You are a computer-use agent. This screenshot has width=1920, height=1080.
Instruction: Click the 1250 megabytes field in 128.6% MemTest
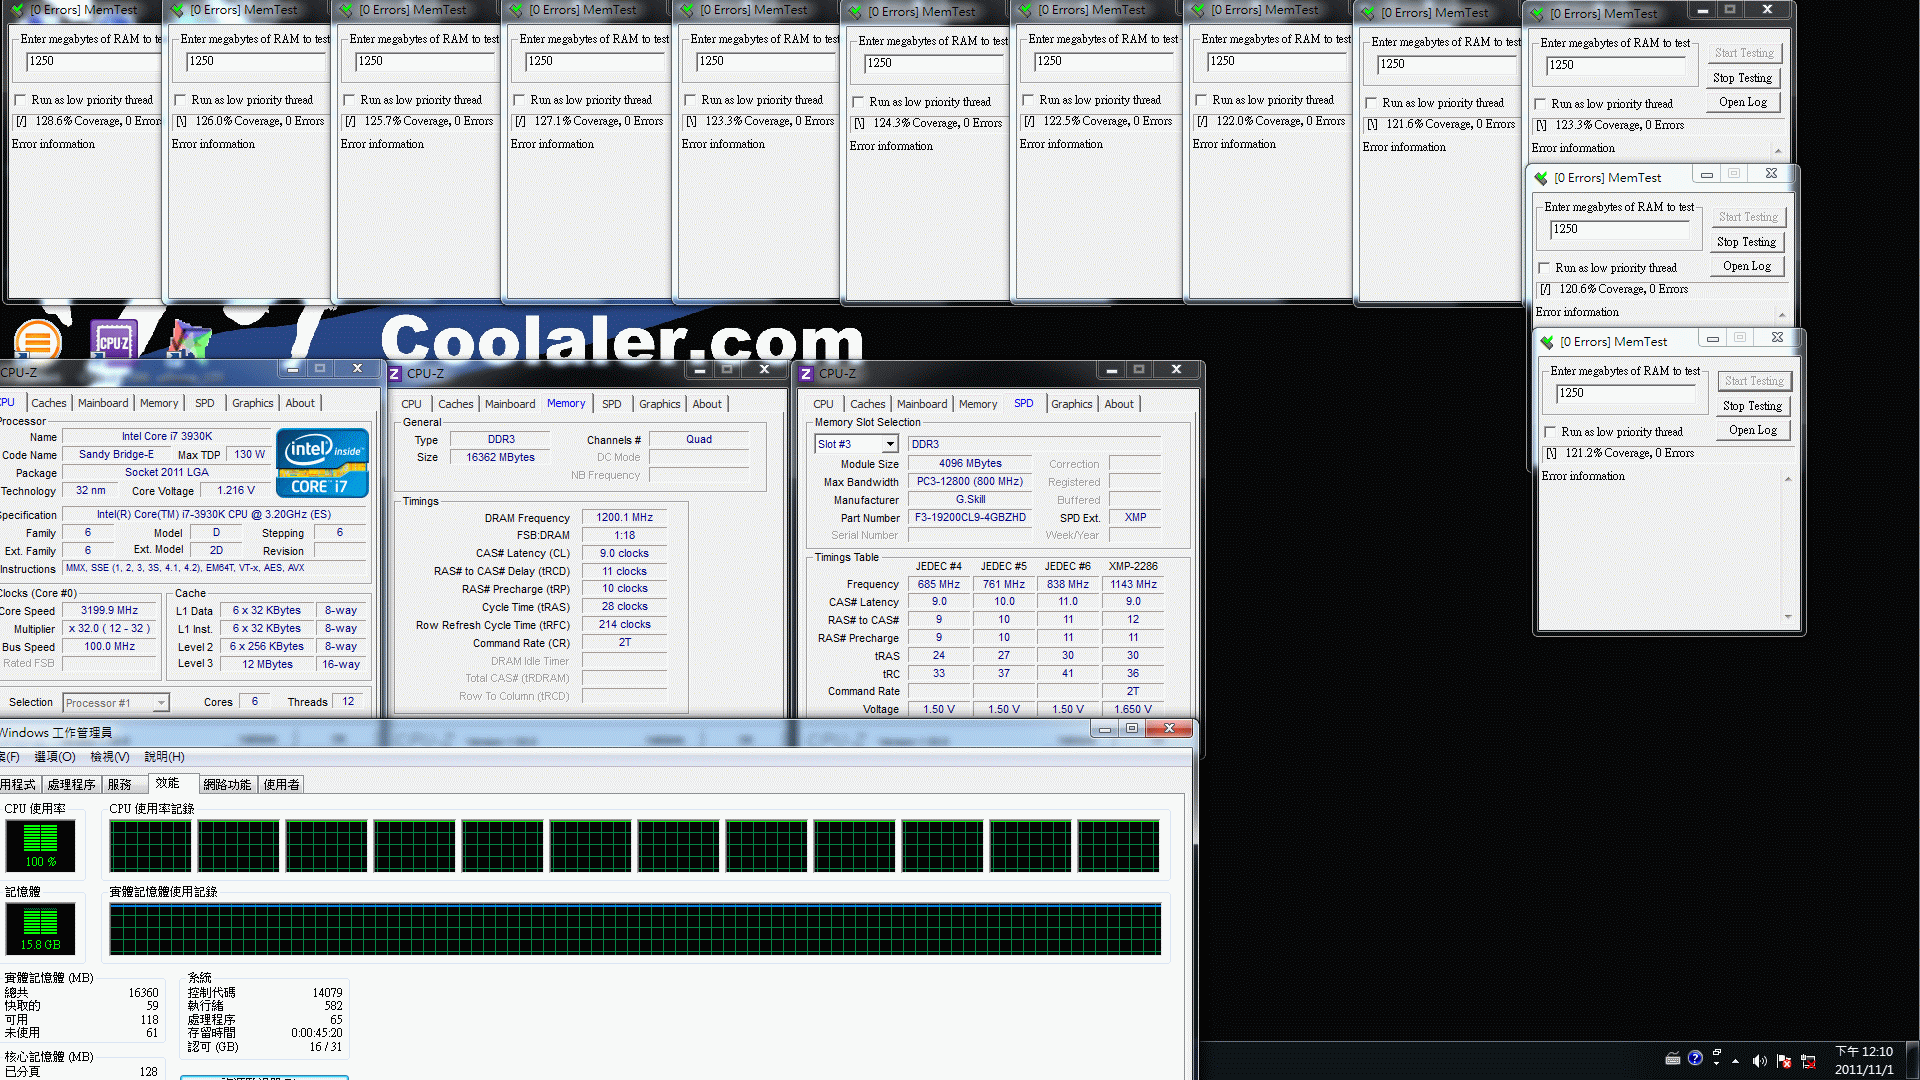click(x=92, y=61)
